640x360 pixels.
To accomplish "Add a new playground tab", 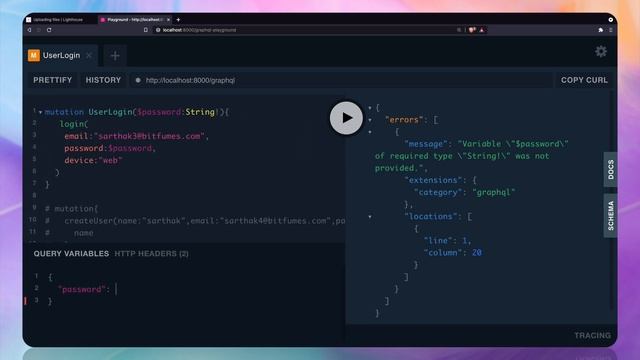I will 115,56.
